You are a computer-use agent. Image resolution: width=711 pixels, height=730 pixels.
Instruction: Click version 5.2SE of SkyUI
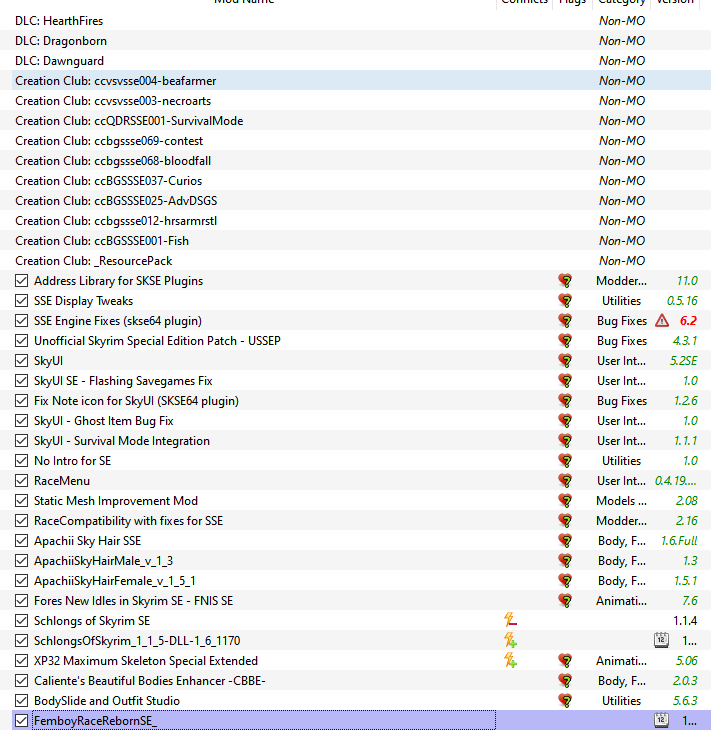pyautogui.click(x=684, y=361)
